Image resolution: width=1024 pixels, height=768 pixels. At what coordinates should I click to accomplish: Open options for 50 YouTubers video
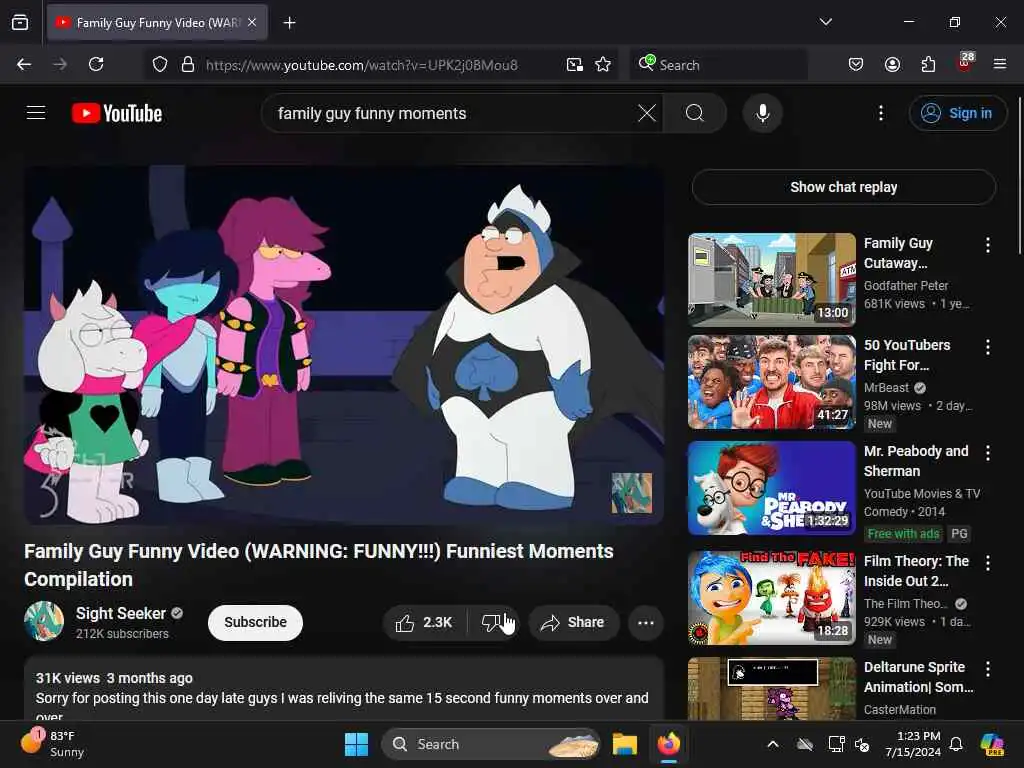click(987, 347)
